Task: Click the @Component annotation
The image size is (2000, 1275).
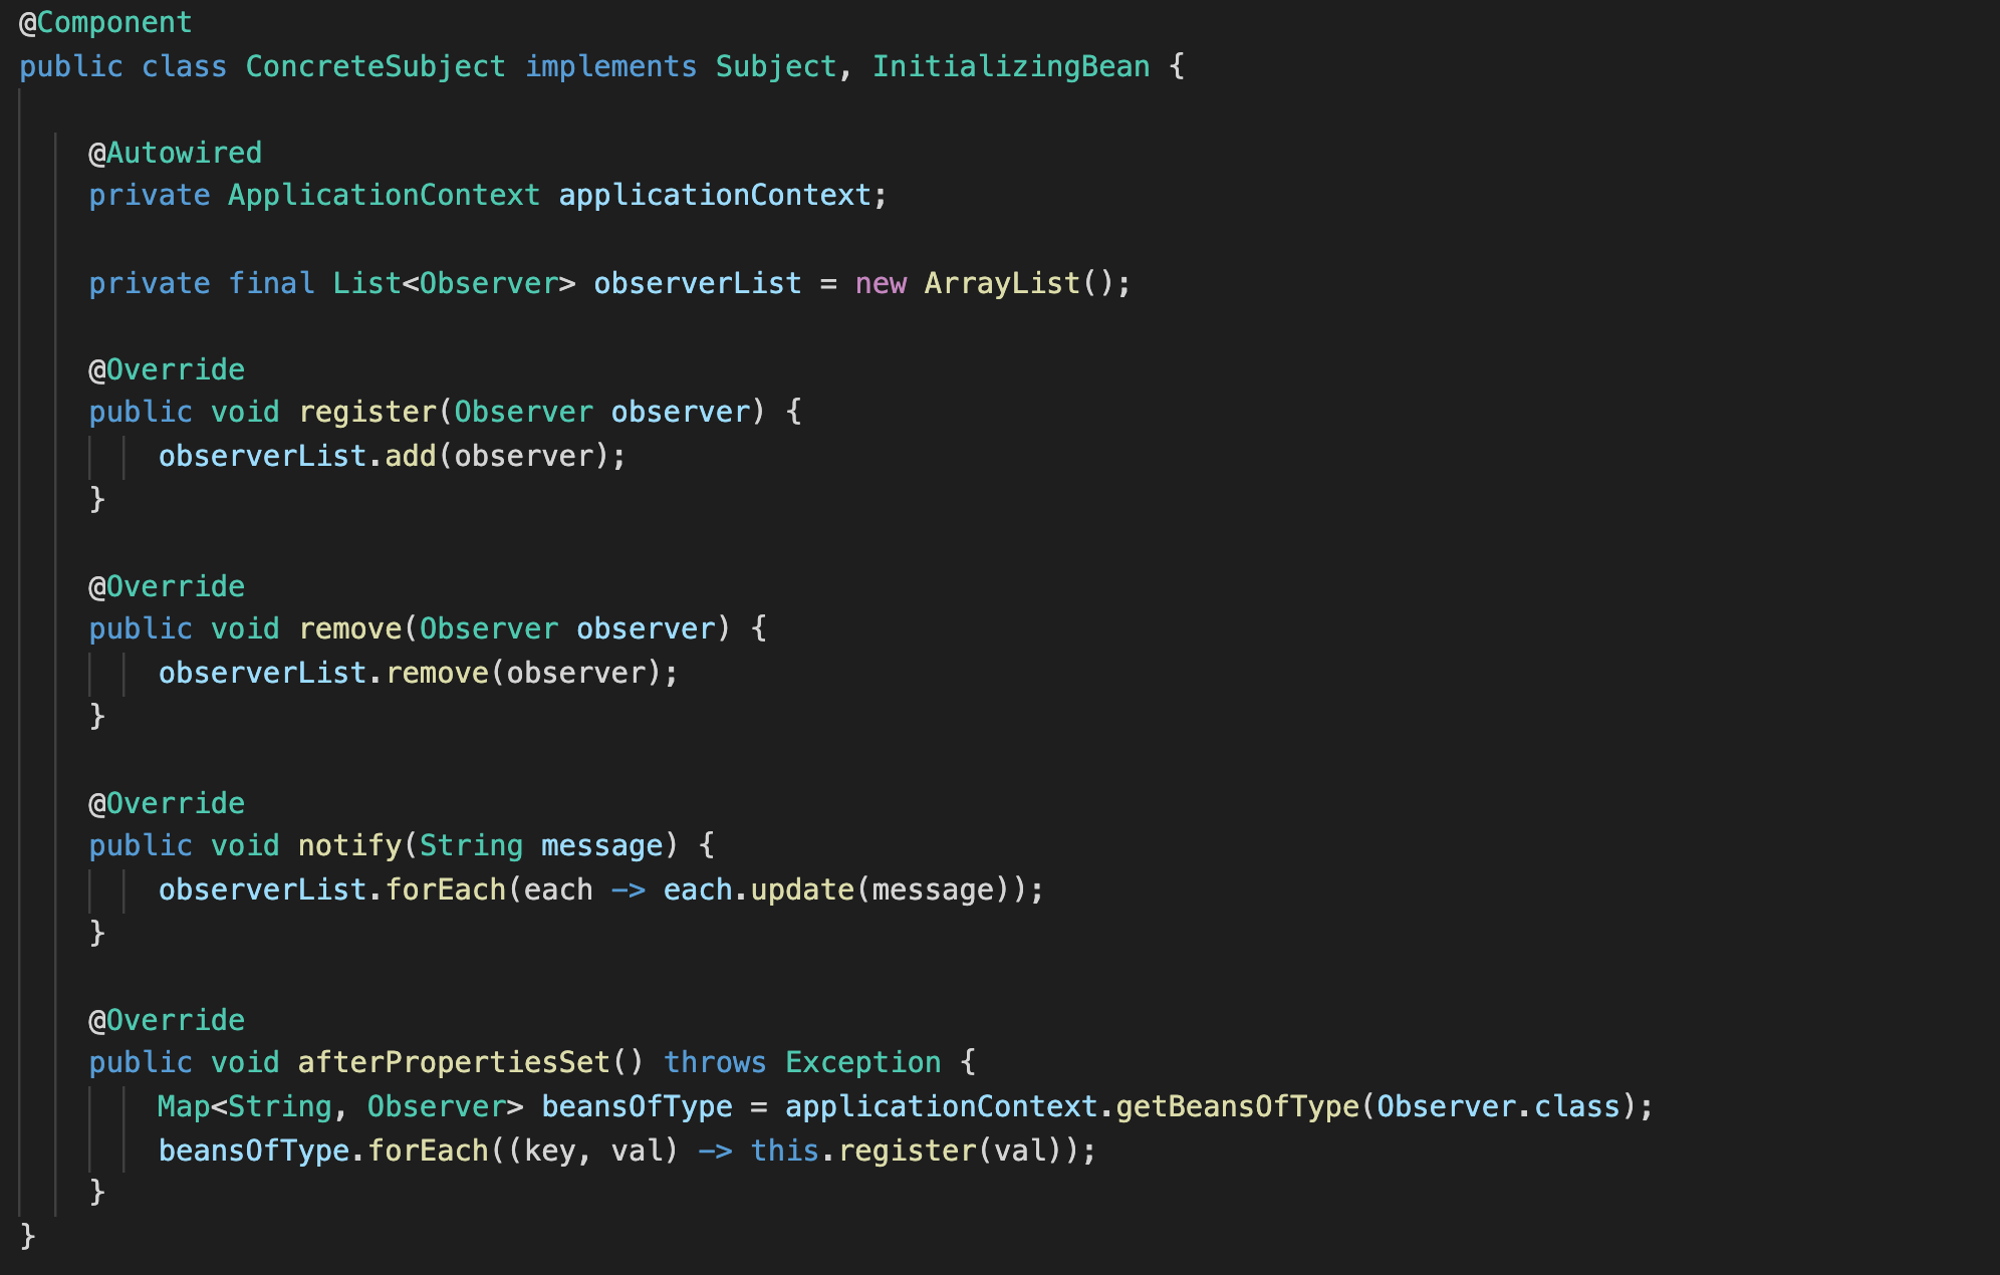Action: (x=105, y=22)
